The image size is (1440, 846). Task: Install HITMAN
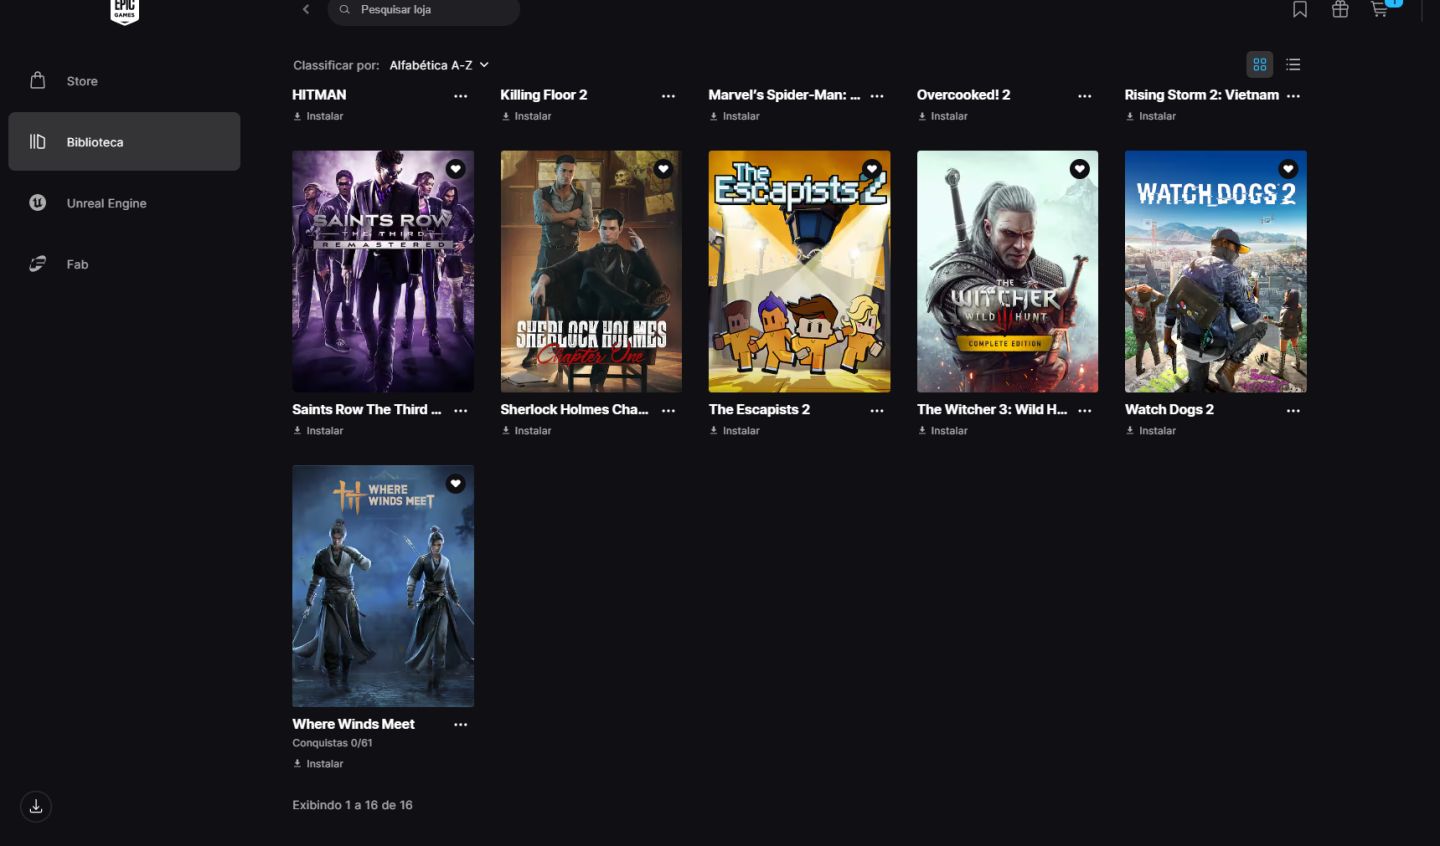(318, 116)
